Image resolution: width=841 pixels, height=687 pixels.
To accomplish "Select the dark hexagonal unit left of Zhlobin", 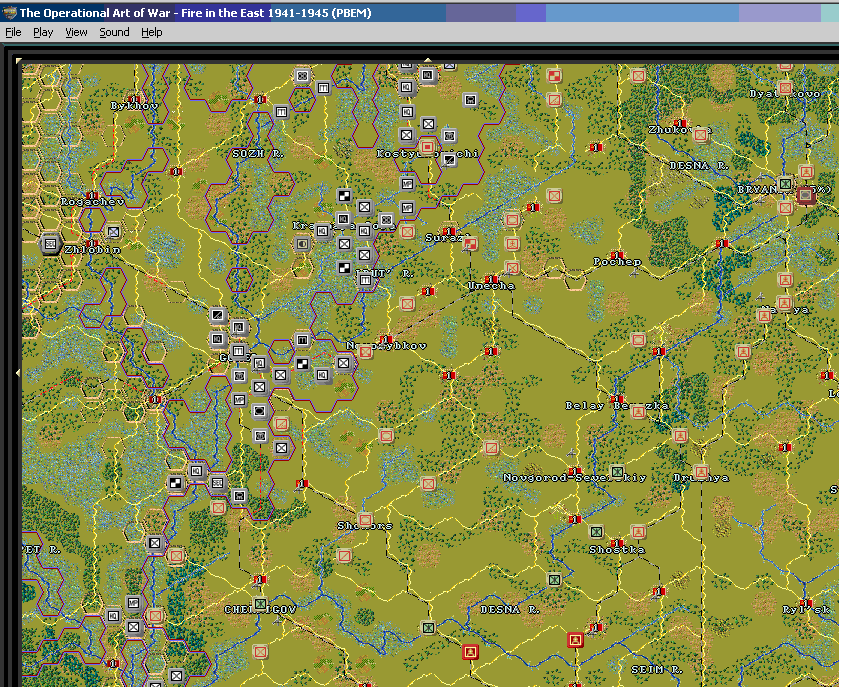I will pos(50,244).
